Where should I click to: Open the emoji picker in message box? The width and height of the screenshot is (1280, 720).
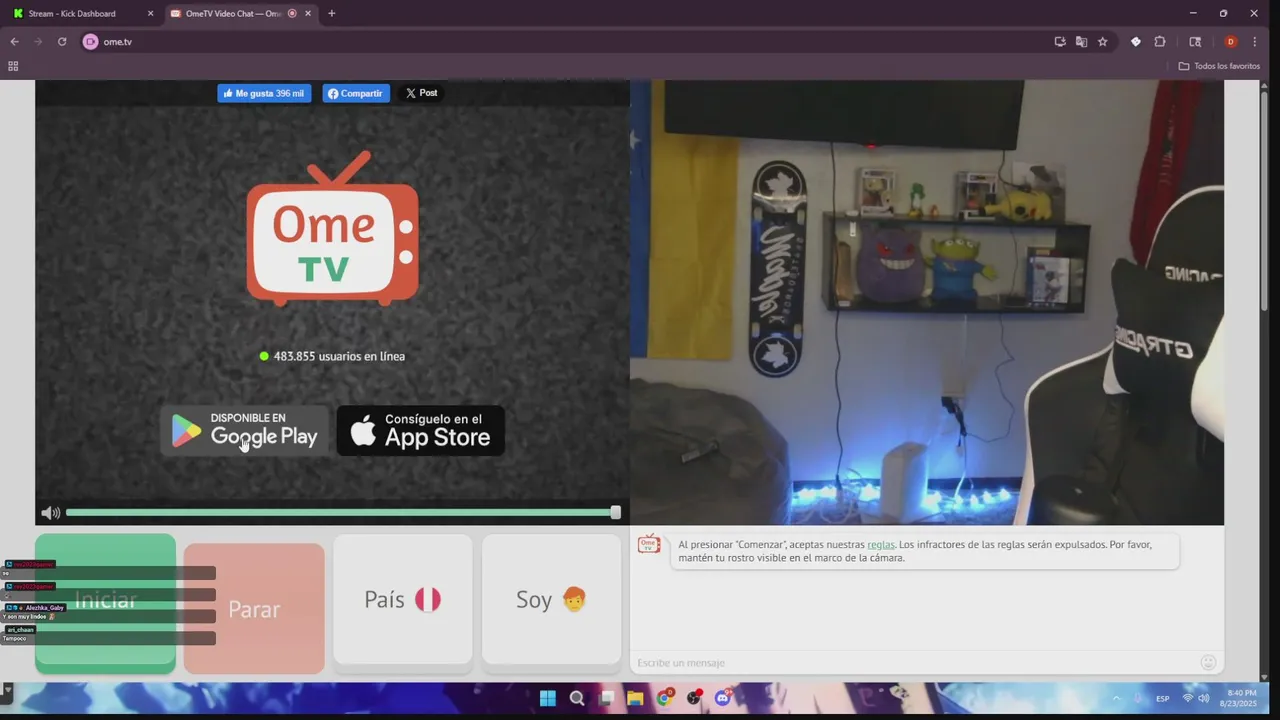[1208, 662]
